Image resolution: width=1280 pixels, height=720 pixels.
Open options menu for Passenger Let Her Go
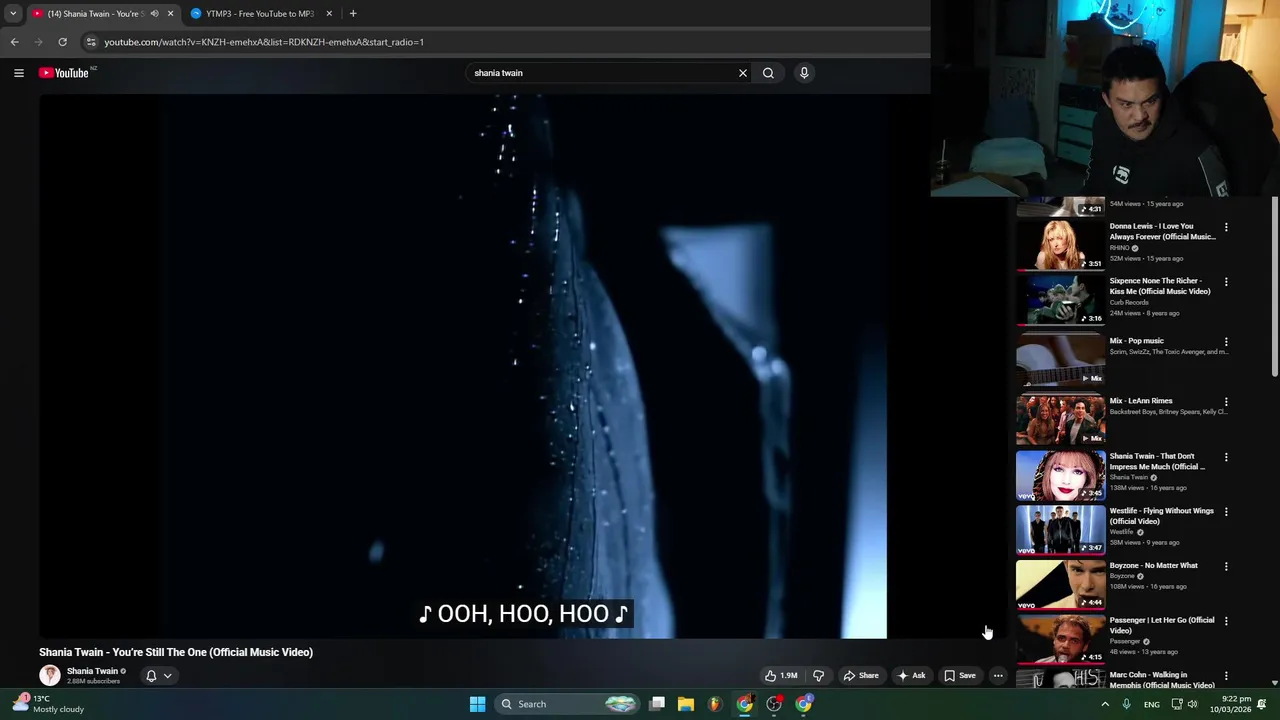coord(1226,621)
